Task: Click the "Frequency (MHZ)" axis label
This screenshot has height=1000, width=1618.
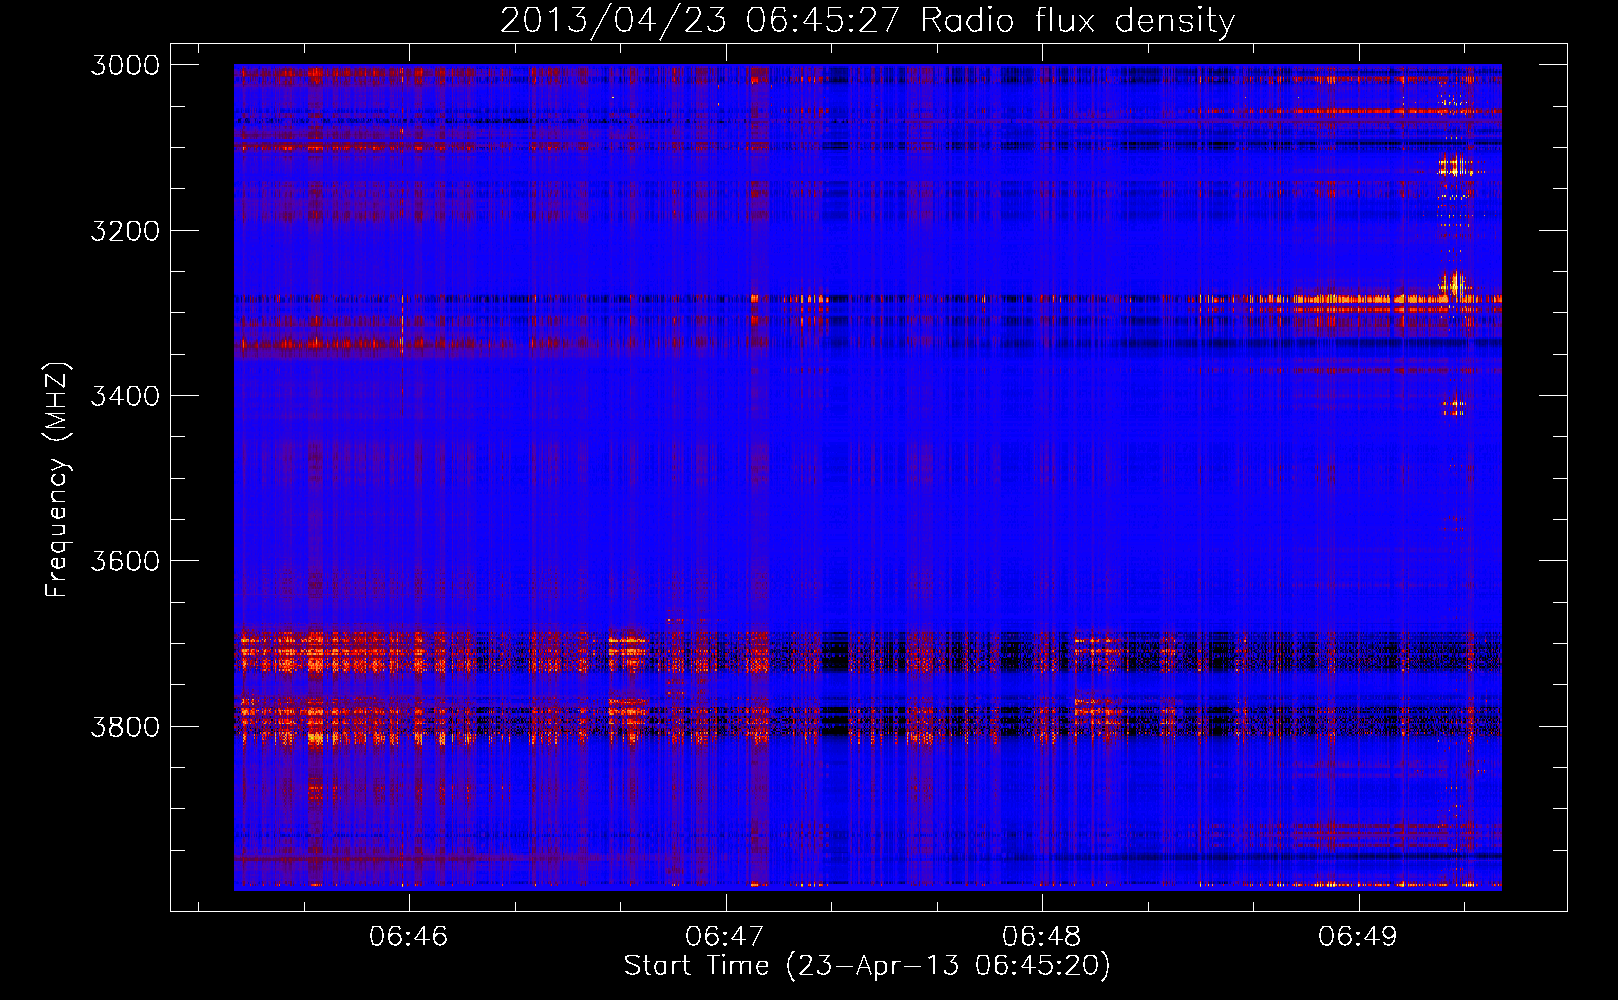Action: click(57, 480)
